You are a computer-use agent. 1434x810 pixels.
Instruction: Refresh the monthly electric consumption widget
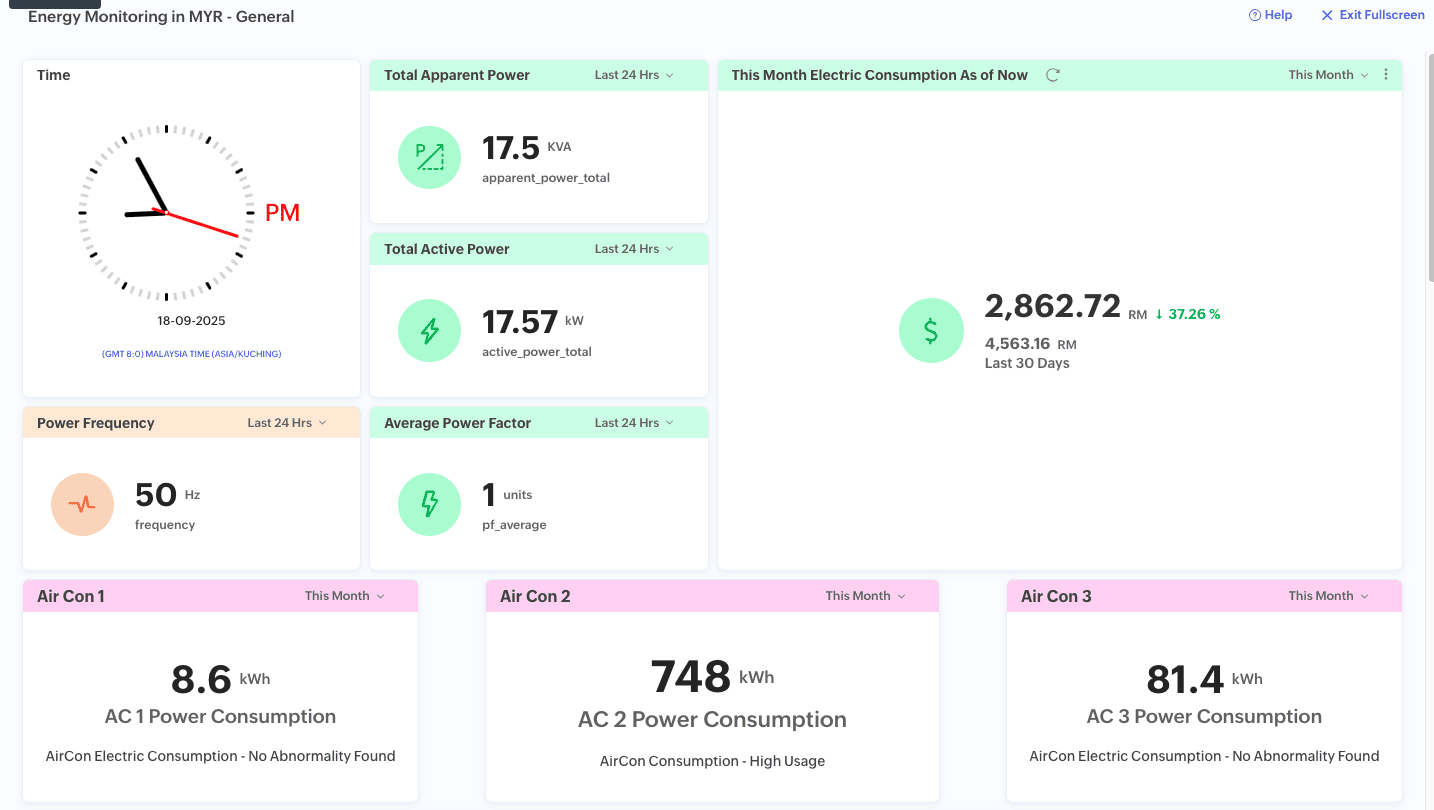point(1052,75)
